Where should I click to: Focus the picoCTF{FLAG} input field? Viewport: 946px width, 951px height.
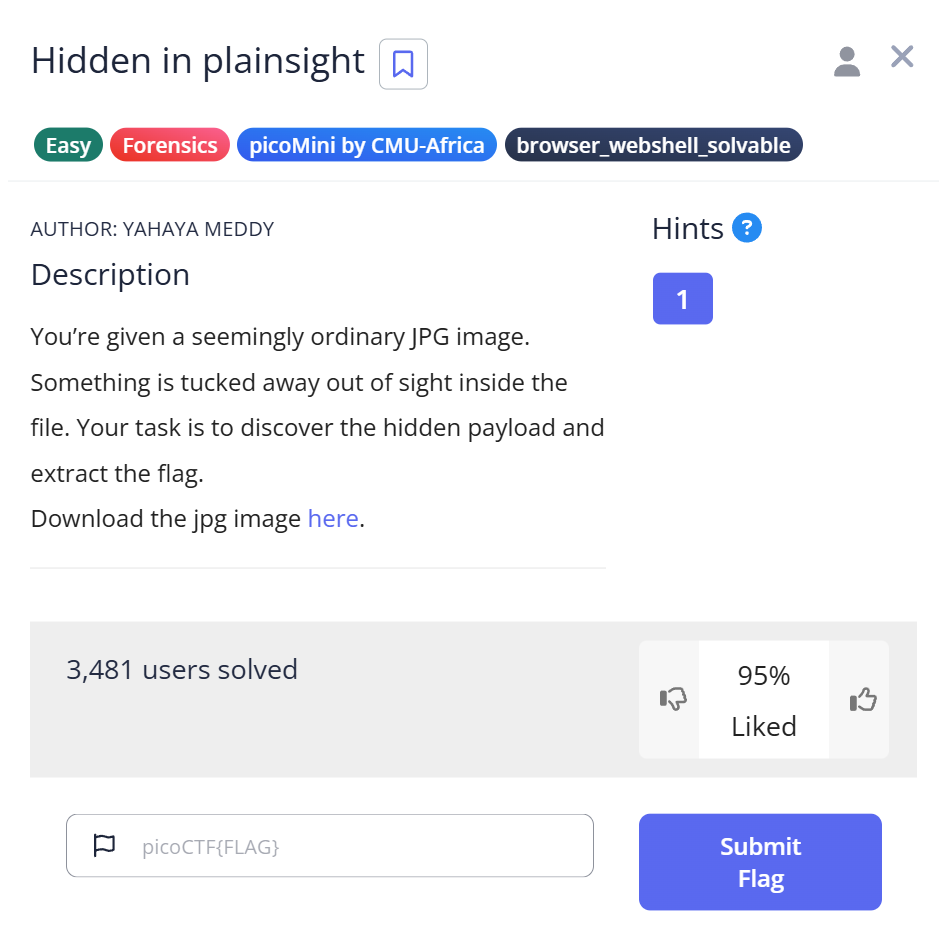[x=360, y=846]
